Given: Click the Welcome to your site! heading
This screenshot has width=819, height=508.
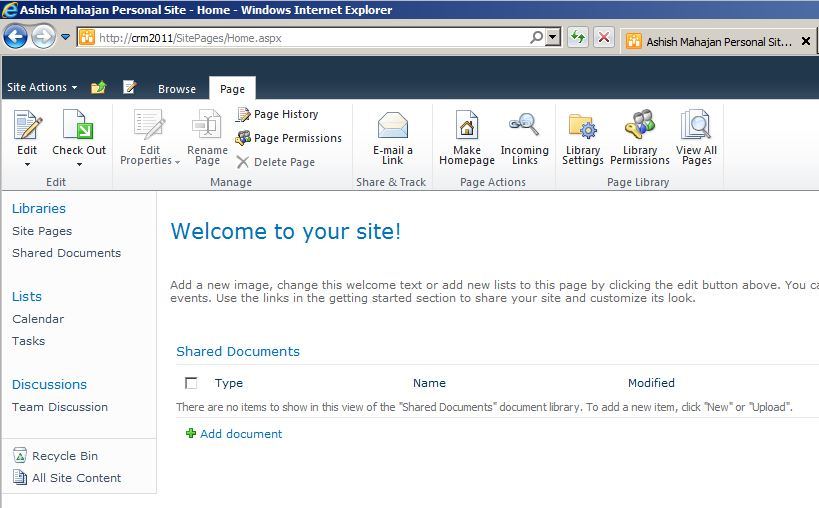Looking at the screenshot, I should tap(286, 231).
